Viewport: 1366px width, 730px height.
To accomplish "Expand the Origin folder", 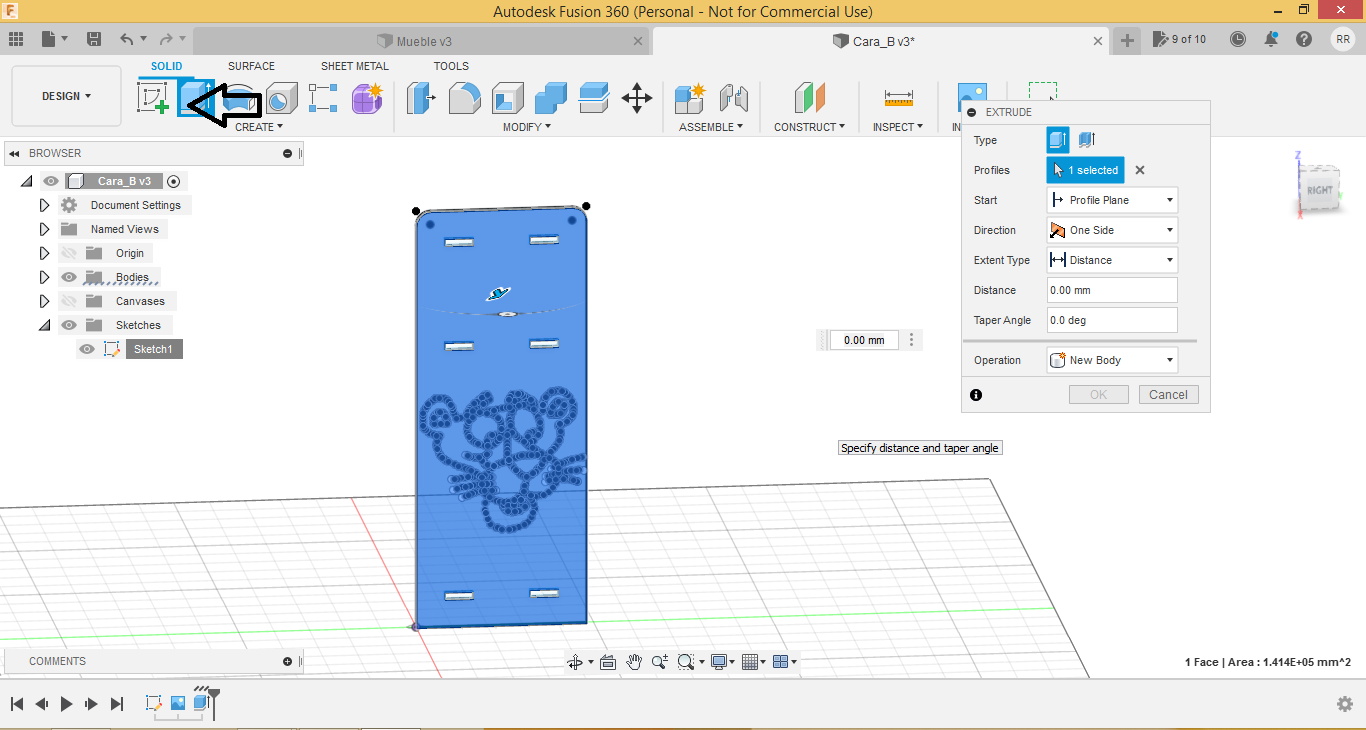I will (44, 253).
